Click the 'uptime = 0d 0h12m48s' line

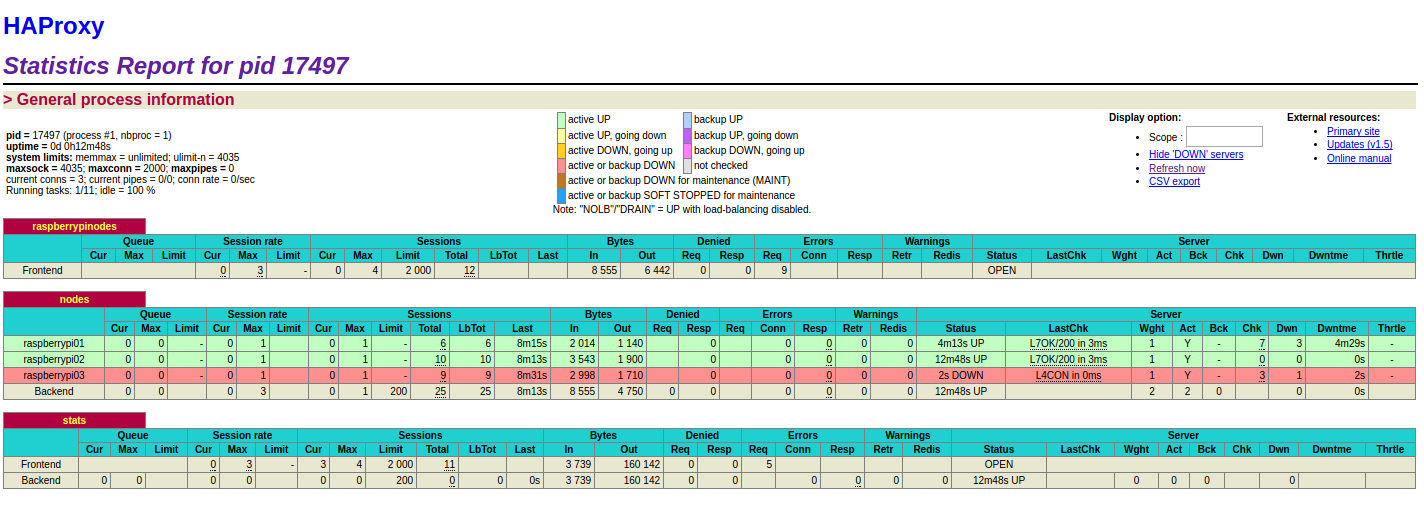[x=58, y=146]
